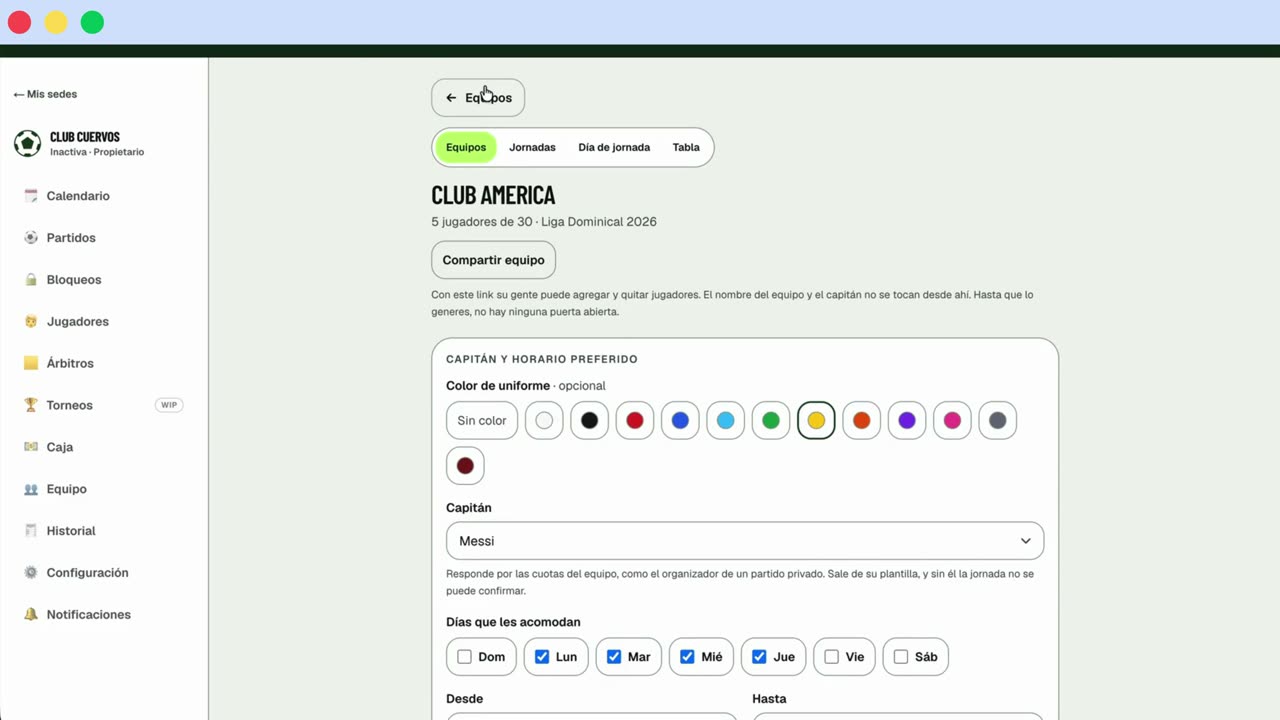Image resolution: width=1280 pixels, height=720 pixels.
Task: Uncheck the Mié day checkbox
Action: [x=687, y=657]
